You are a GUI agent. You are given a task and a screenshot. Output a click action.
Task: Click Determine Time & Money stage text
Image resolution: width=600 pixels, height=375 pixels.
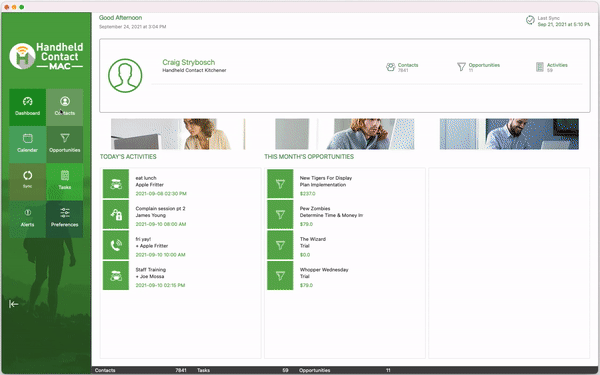331,215
